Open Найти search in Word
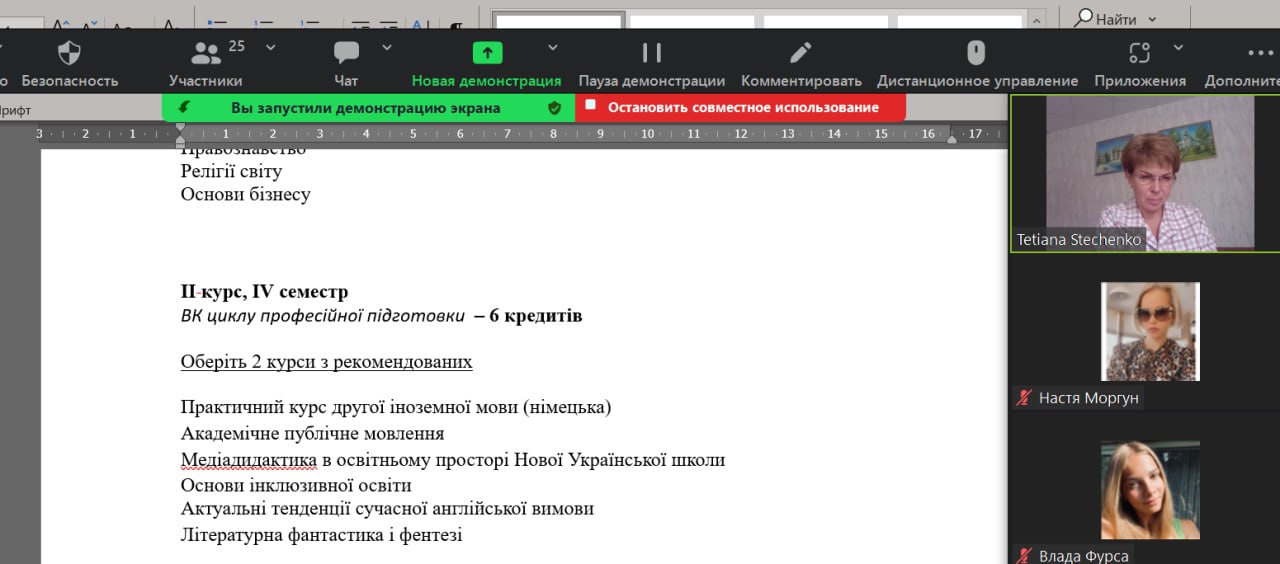Image resolution: width=1280 pixels, height=564 pixels. point(1106,18)
